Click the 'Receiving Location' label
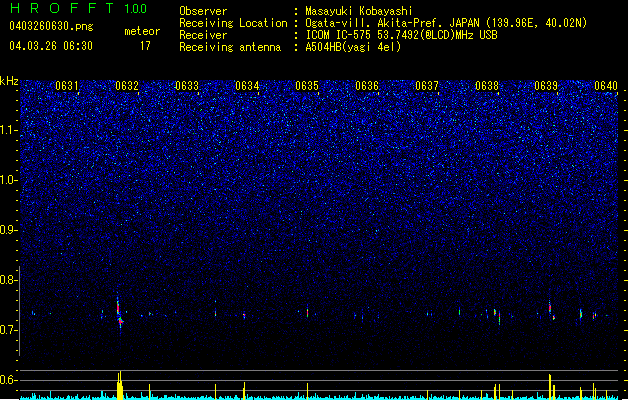Viewport: 629px width, 400px height. pos(233,23)
